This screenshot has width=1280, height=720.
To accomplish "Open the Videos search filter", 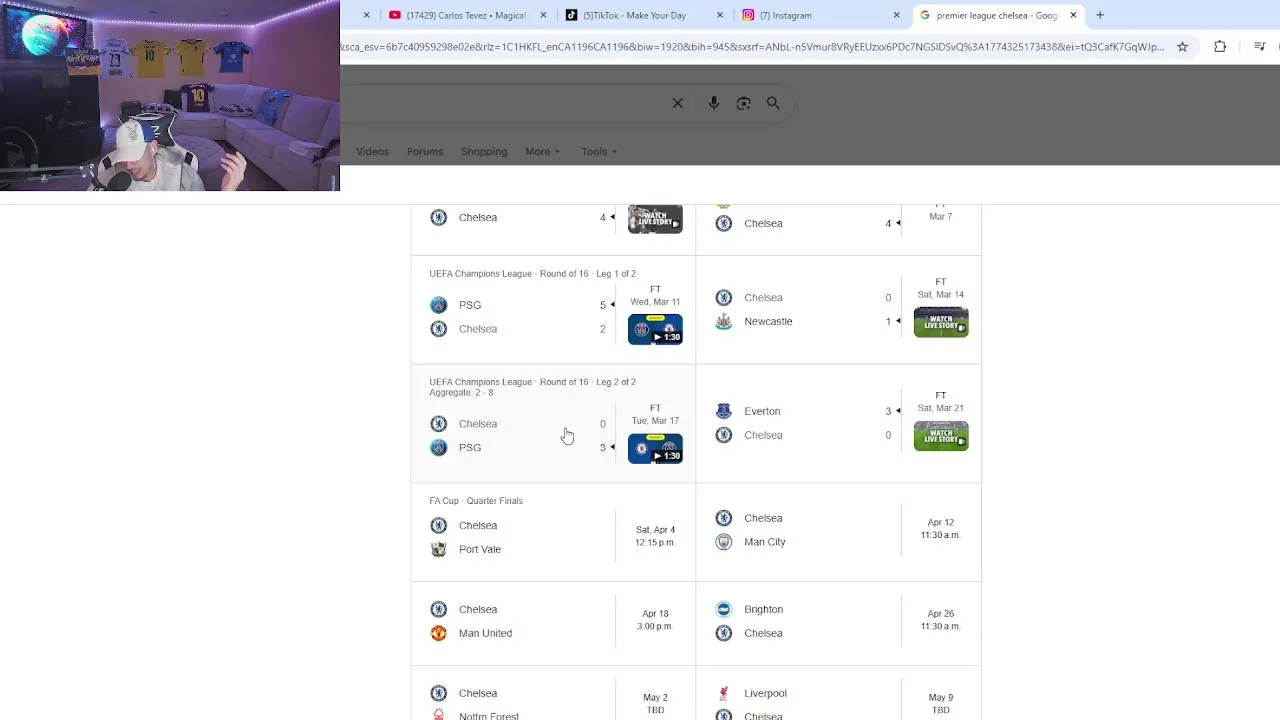I will click(x=372, y=152).
